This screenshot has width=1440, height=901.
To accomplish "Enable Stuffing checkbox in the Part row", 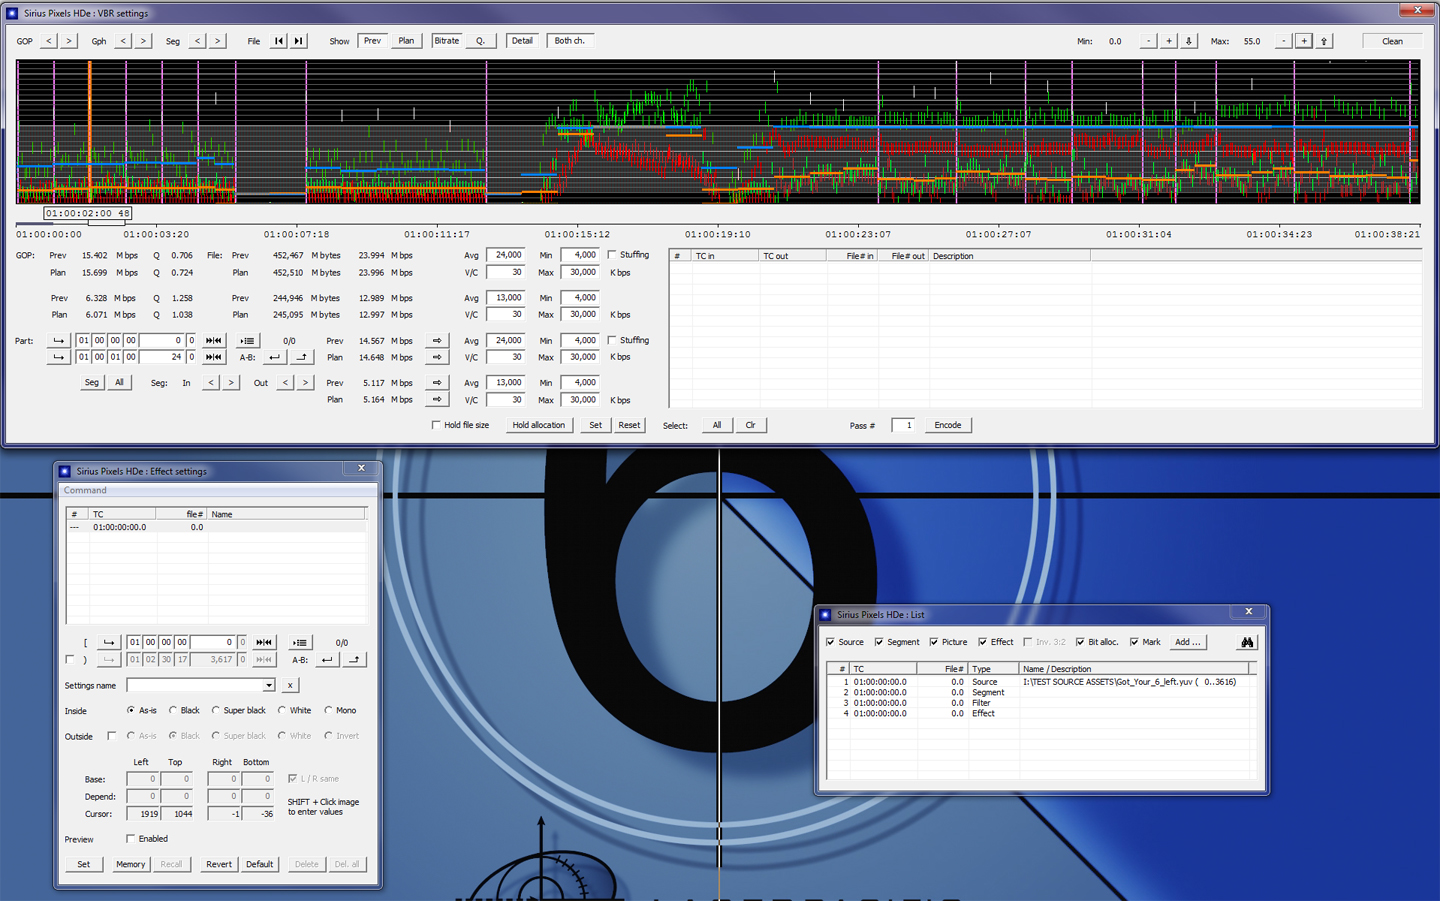I will tap(612, 340).
